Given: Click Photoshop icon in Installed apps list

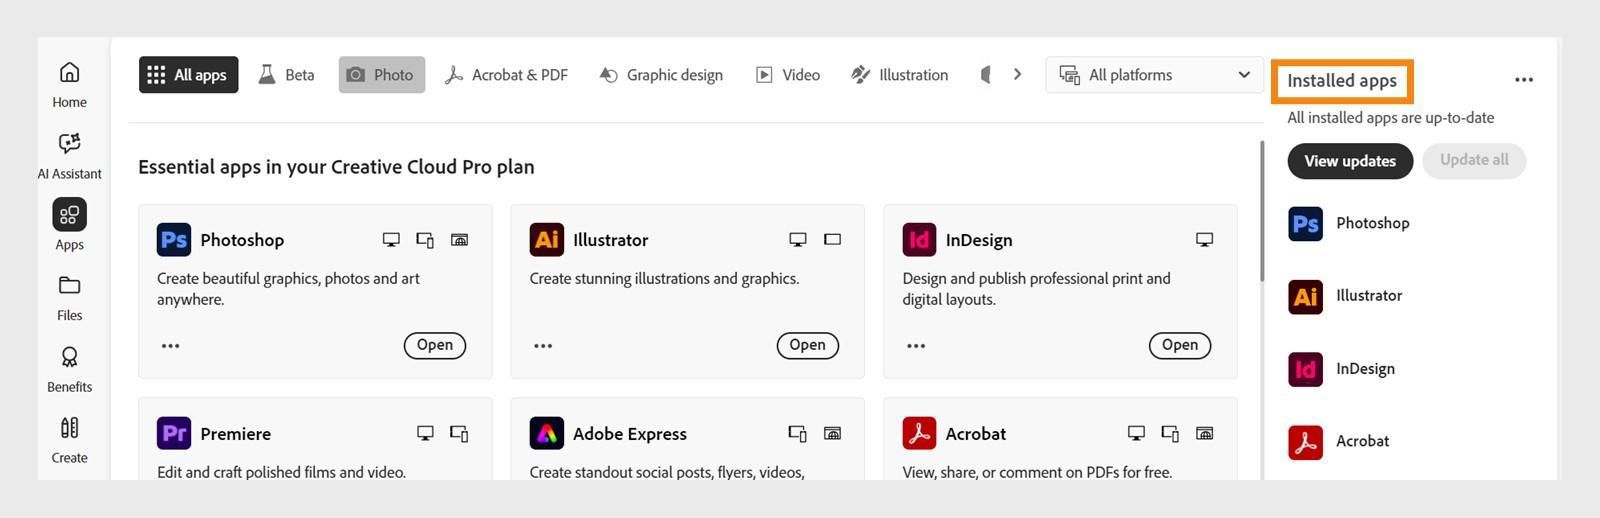Looking at the screenshot, I should pos(1305,223).
